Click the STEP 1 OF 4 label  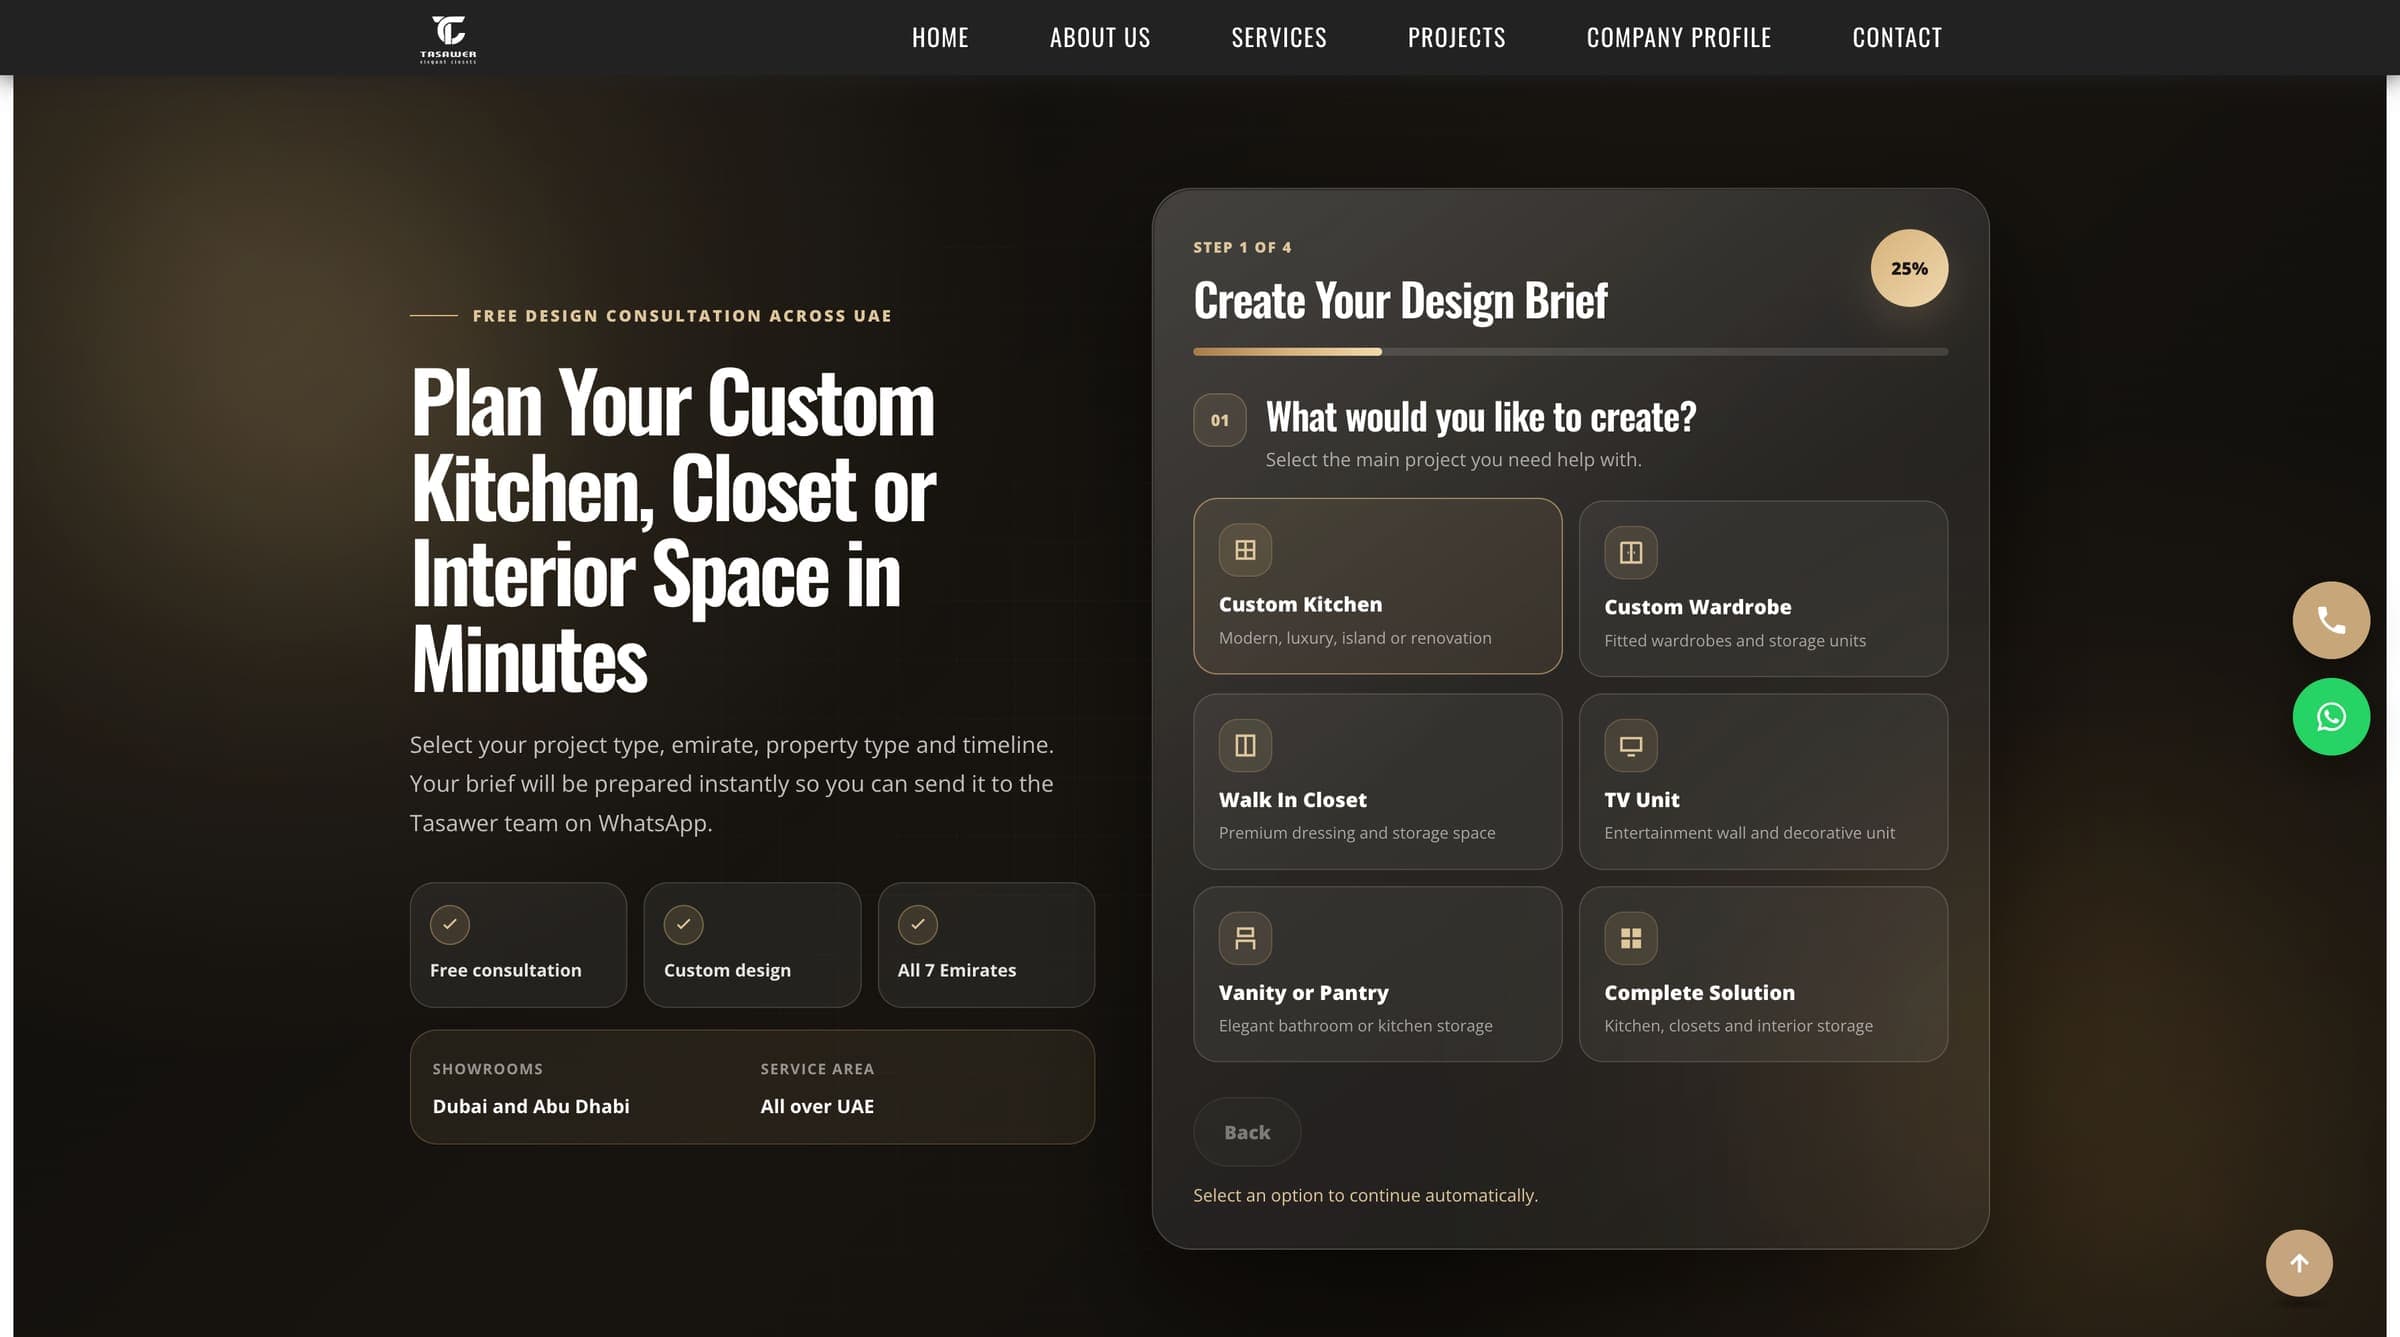1242,247
